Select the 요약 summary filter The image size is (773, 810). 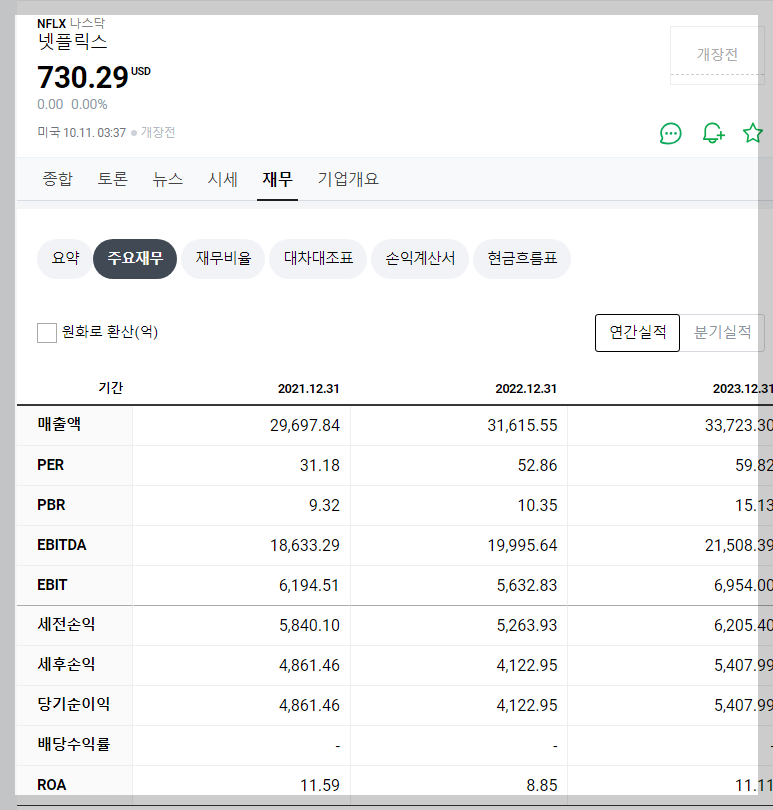(x=64, y=258)
